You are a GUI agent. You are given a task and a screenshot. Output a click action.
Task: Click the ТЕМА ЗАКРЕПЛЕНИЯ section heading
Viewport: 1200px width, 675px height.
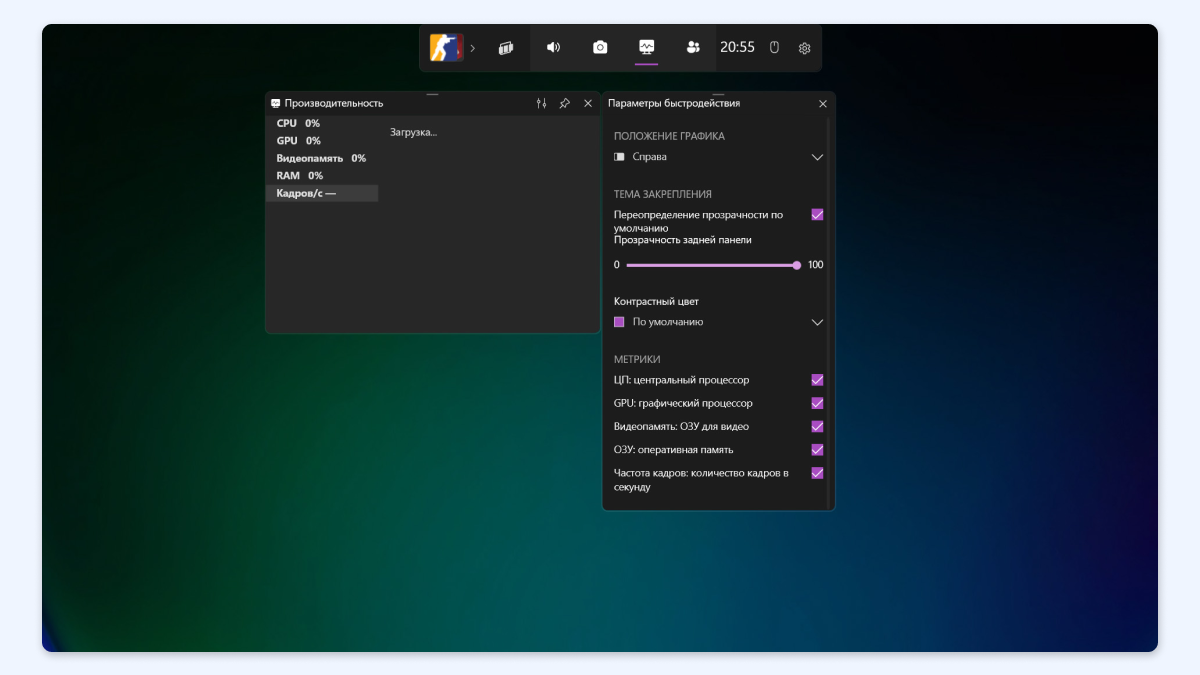click(x=663, y=194)
